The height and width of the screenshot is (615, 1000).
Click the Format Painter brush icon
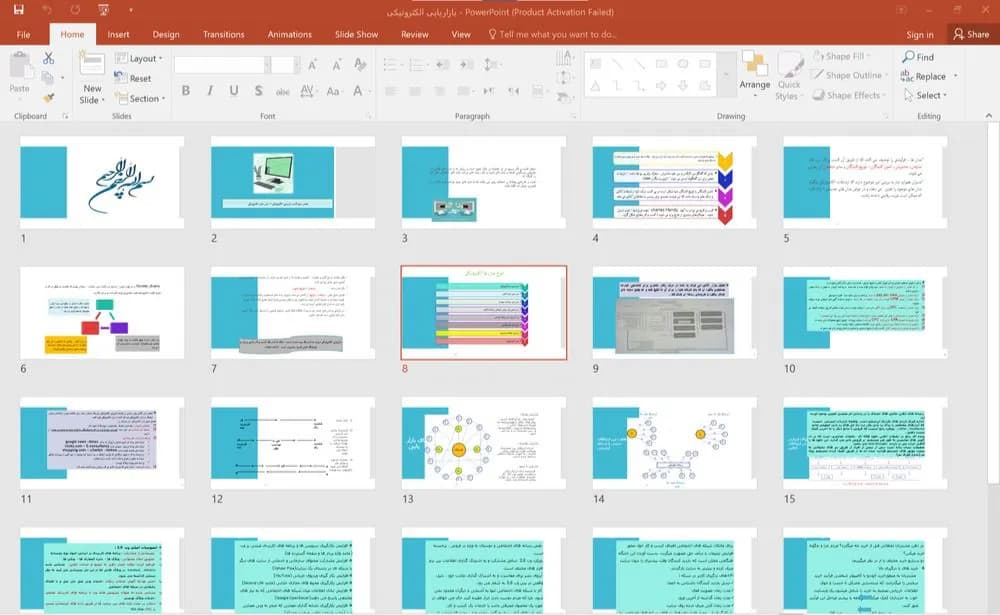pyautogui.click(x=48, y=98)
